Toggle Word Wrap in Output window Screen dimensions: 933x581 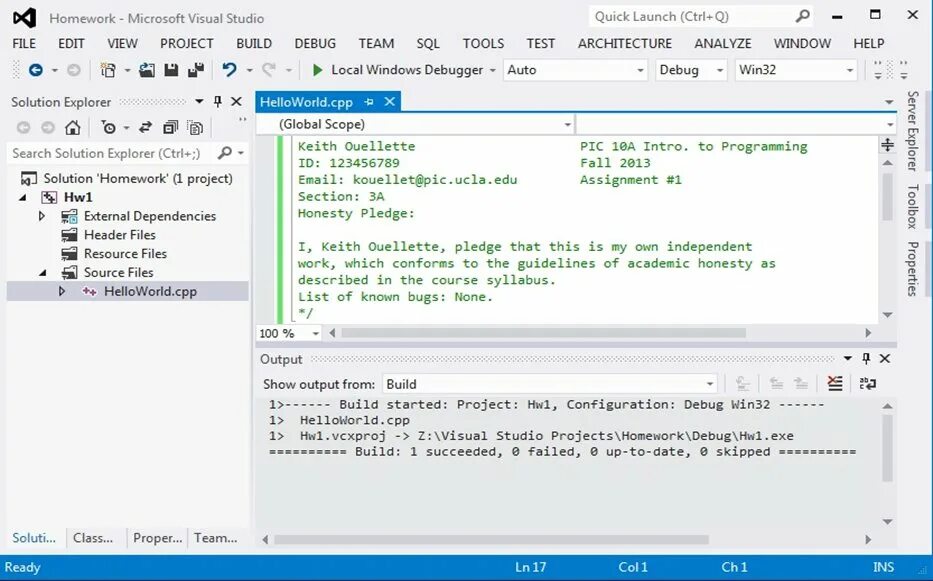click(x=868, y=384)
